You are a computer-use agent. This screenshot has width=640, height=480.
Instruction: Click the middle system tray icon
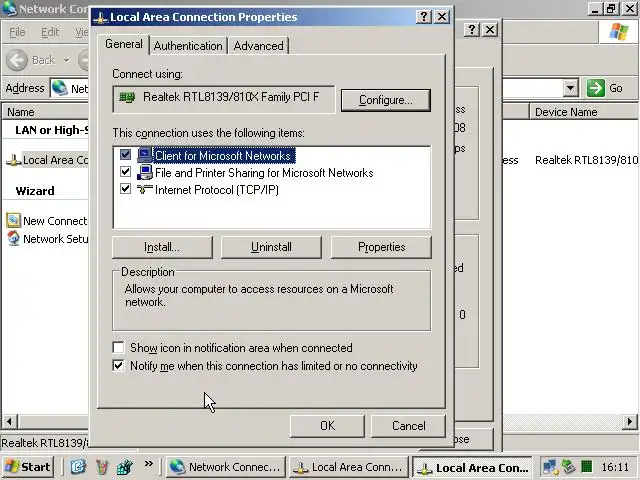[569, 467]
